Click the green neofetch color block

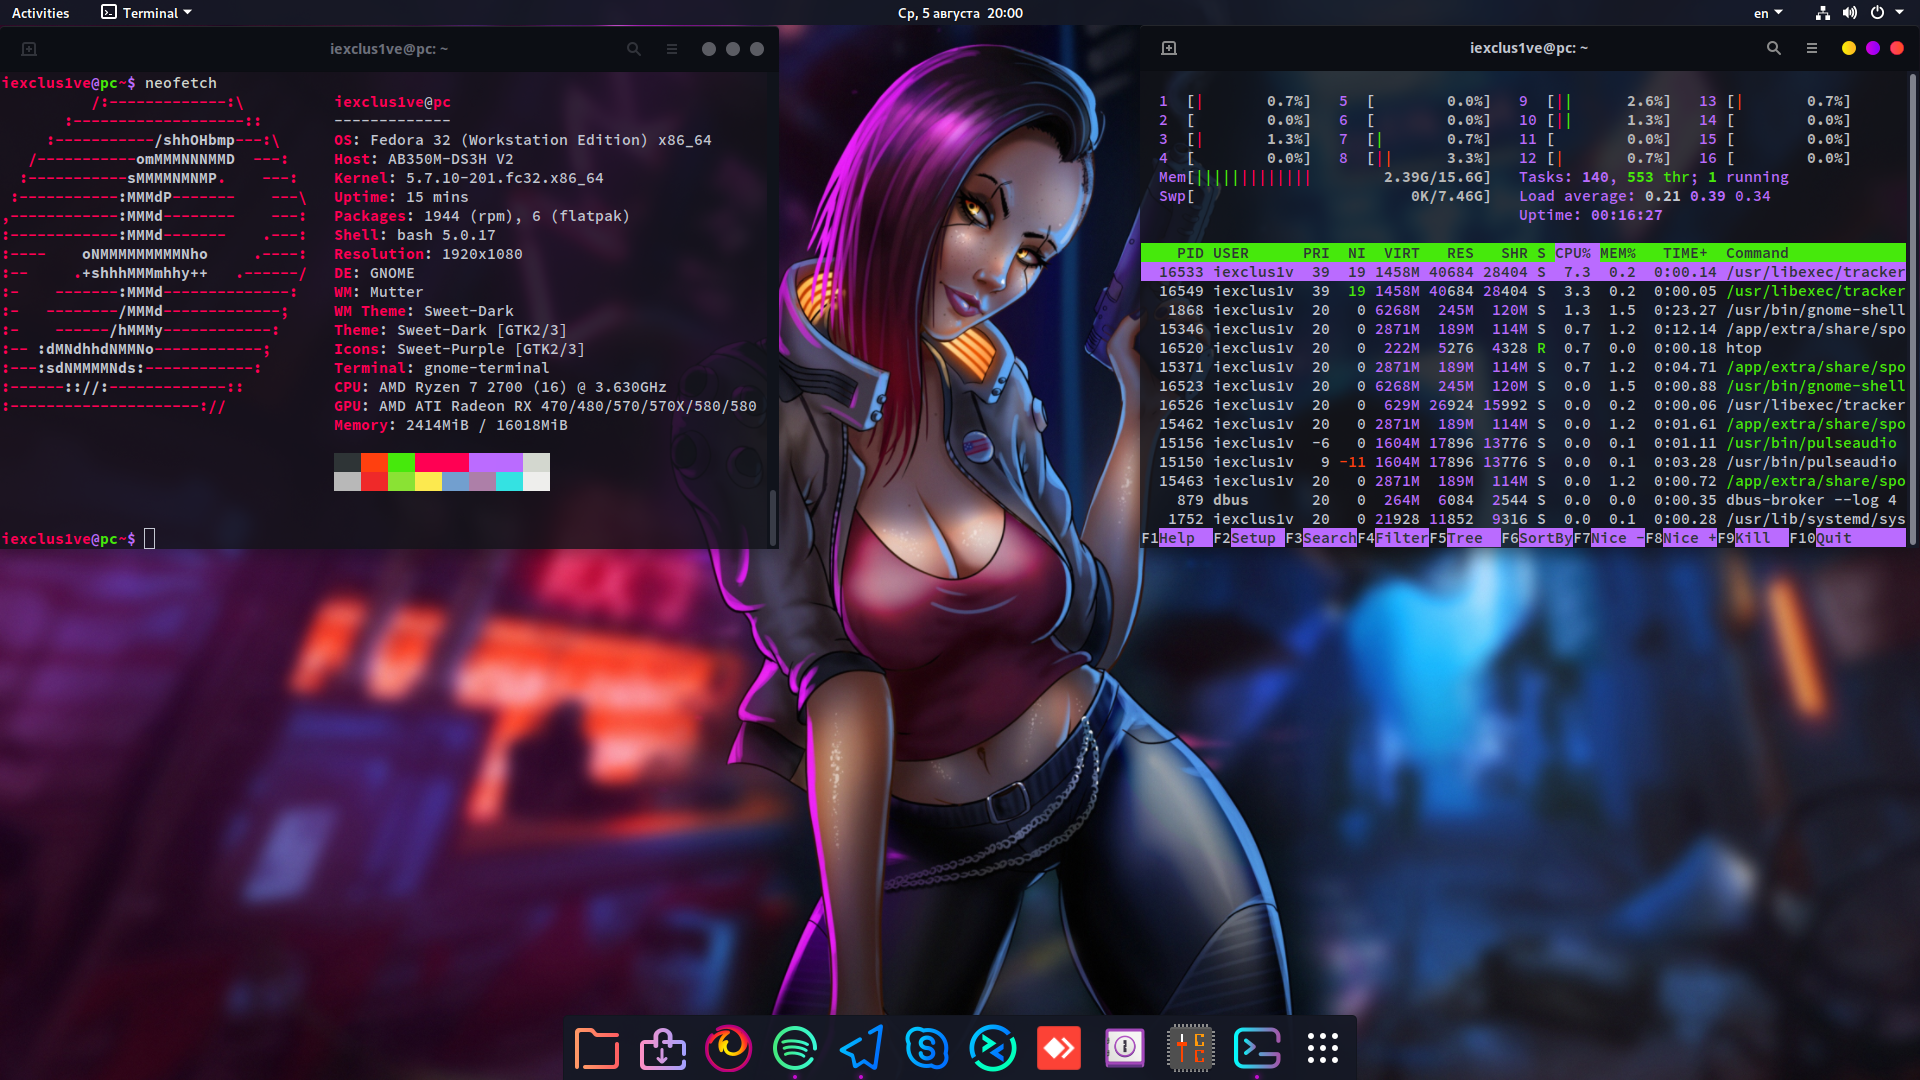pyautogui.click(x=401, y=463)
